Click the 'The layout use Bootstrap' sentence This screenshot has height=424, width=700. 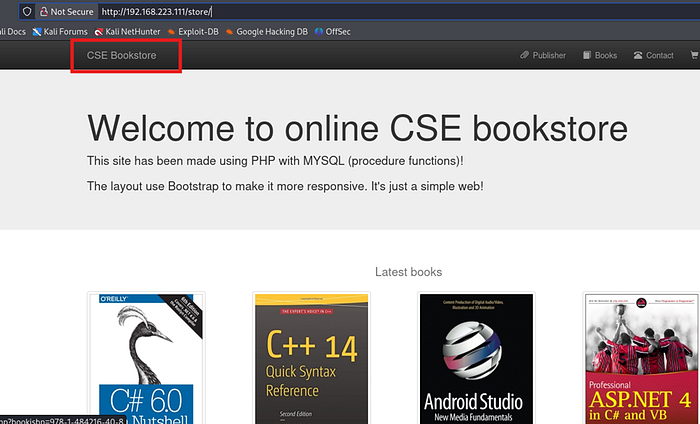(x=285, y=186)
